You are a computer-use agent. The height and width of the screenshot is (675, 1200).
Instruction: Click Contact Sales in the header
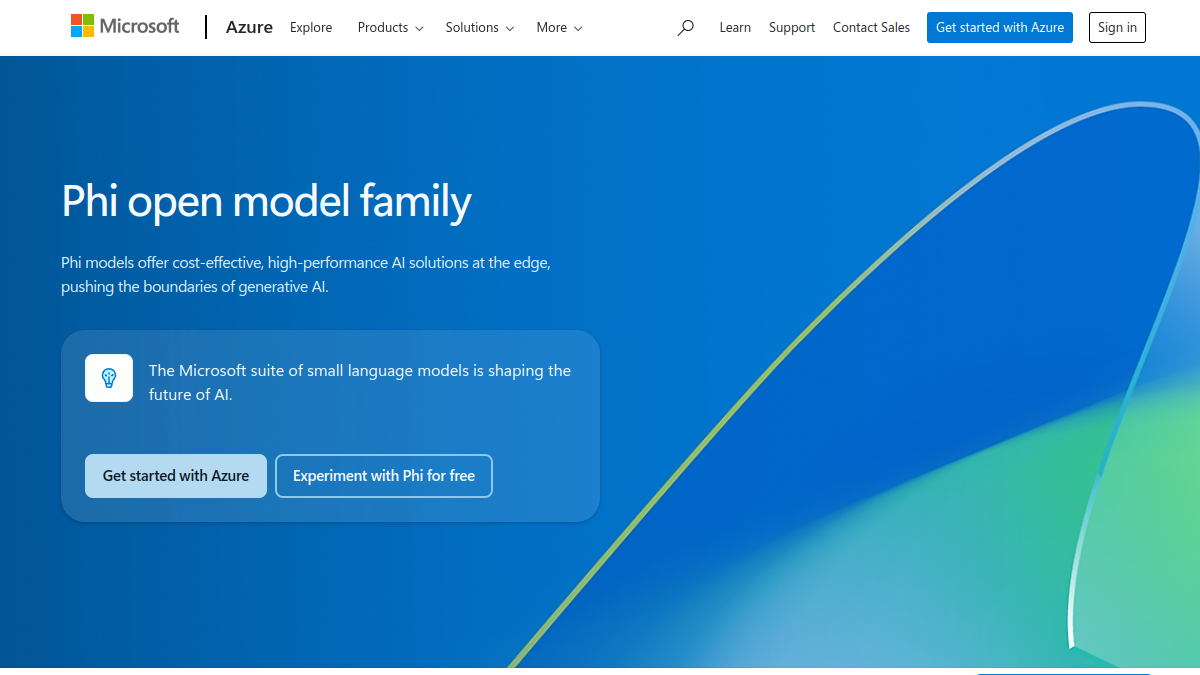click(871, 28)
